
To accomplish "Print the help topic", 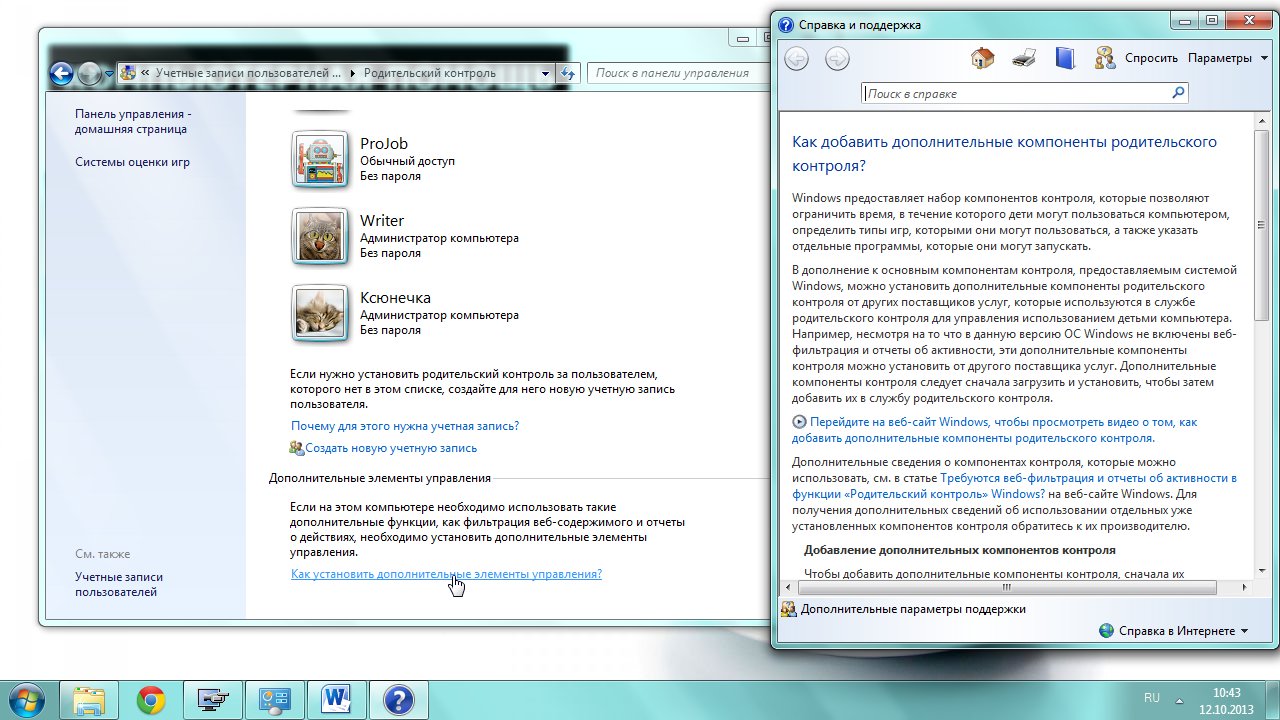I will (1024, 58).
